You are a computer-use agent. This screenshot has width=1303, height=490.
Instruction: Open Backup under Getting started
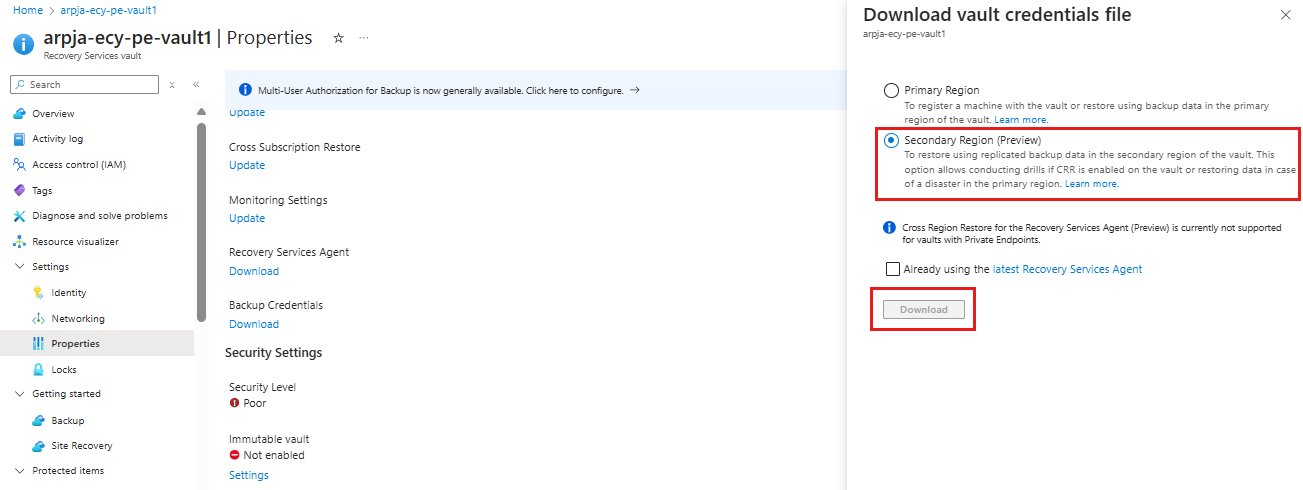tap(68, 421)
